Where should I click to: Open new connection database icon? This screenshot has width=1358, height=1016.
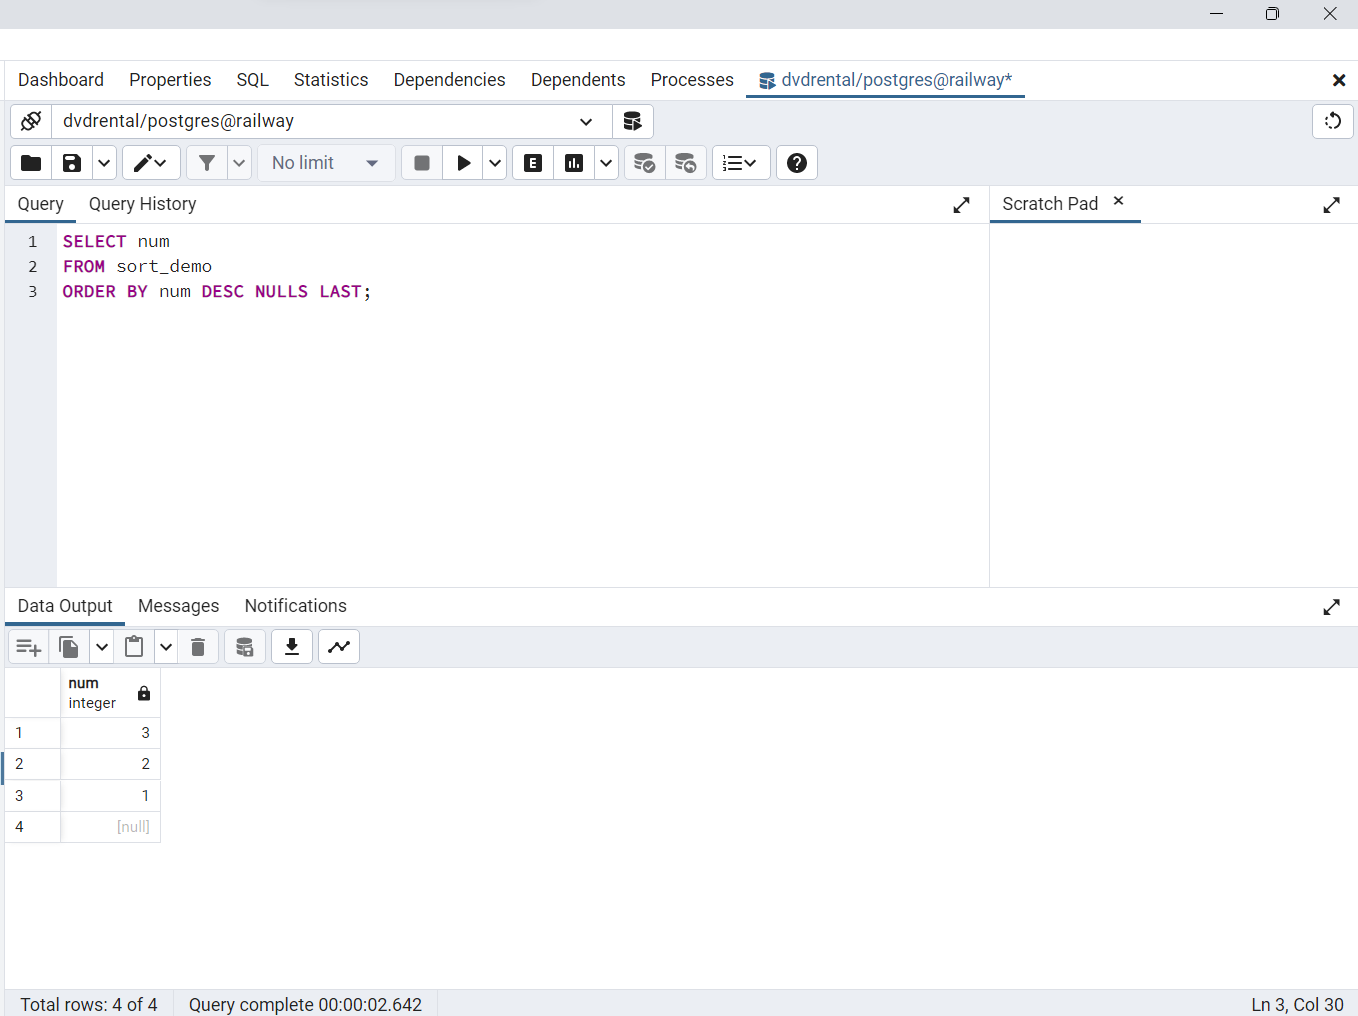click(x=632, y=121)
